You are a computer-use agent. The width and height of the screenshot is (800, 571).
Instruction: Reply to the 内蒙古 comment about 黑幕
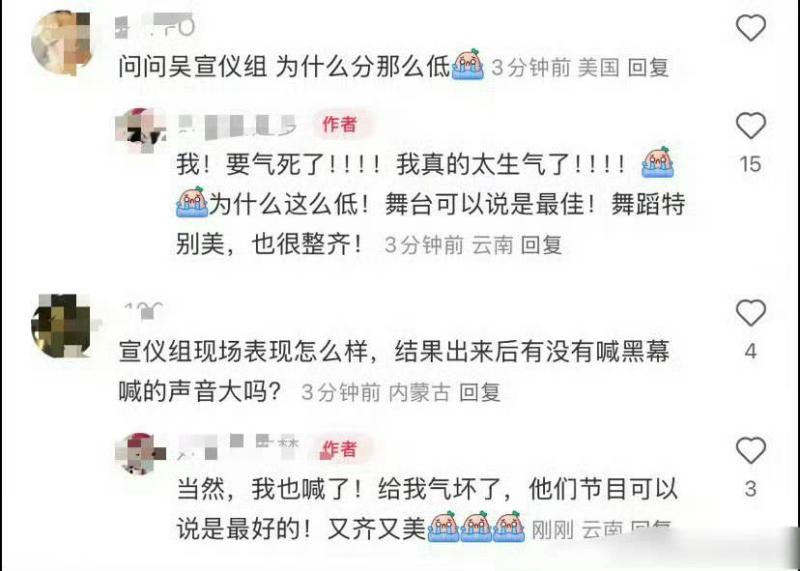[480, 392]
